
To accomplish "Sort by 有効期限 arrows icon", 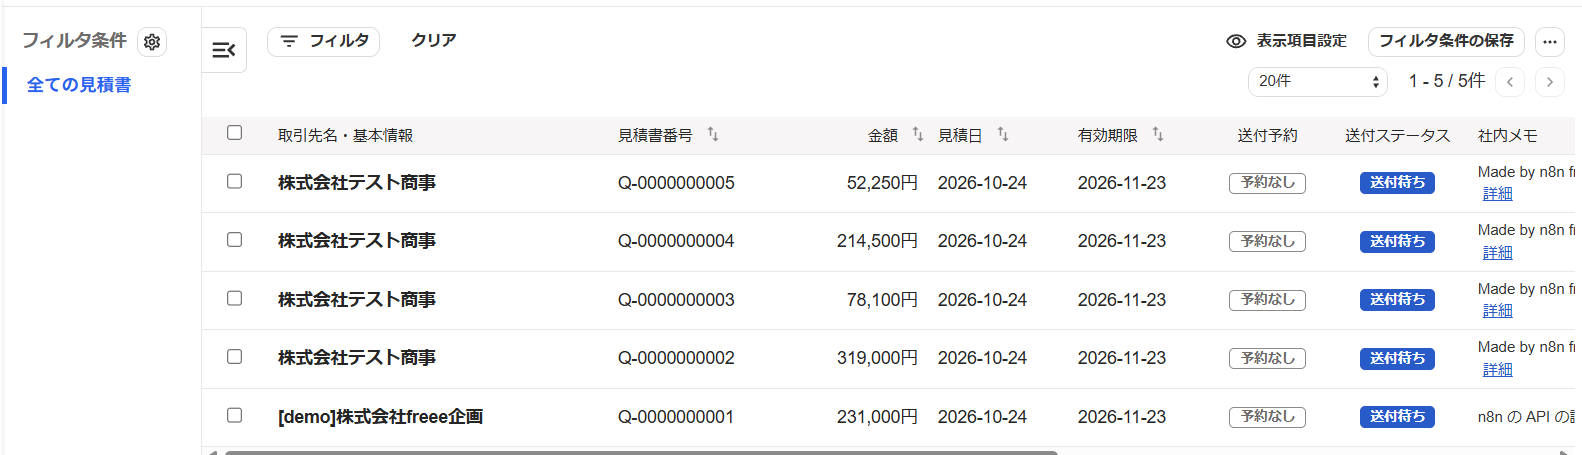I will tap(1158, 134).
